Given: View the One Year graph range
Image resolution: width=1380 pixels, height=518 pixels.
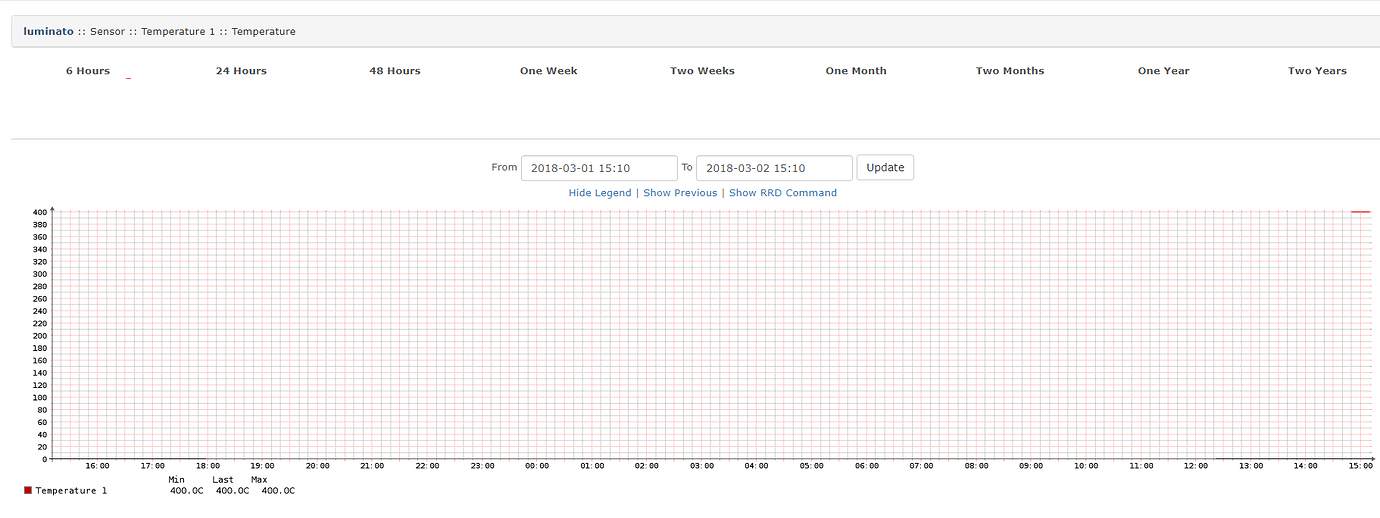Looking at the screenshot, I should pyautogui.click(x=1163, y=71).
